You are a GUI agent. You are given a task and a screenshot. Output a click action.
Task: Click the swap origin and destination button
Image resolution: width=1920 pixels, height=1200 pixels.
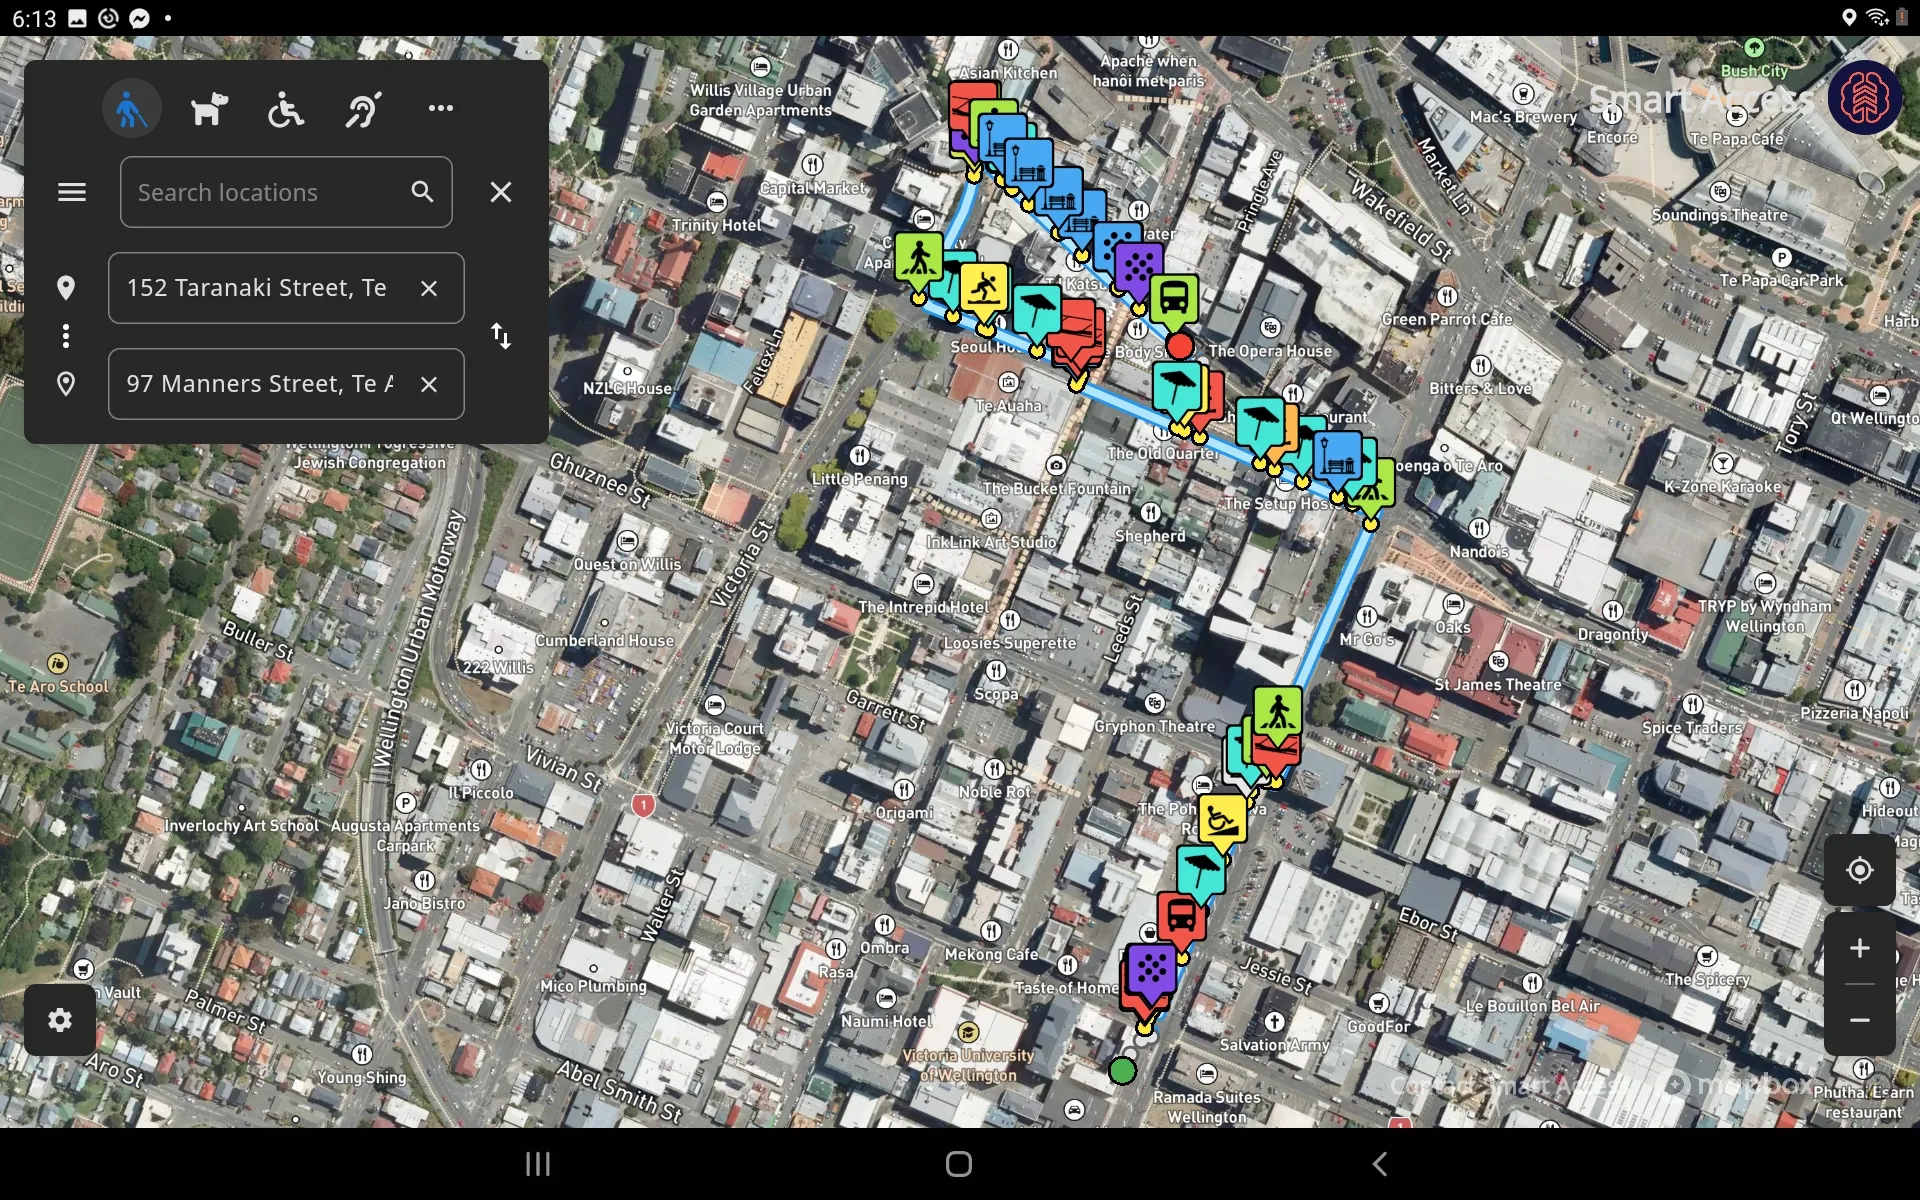pos(500,335)
